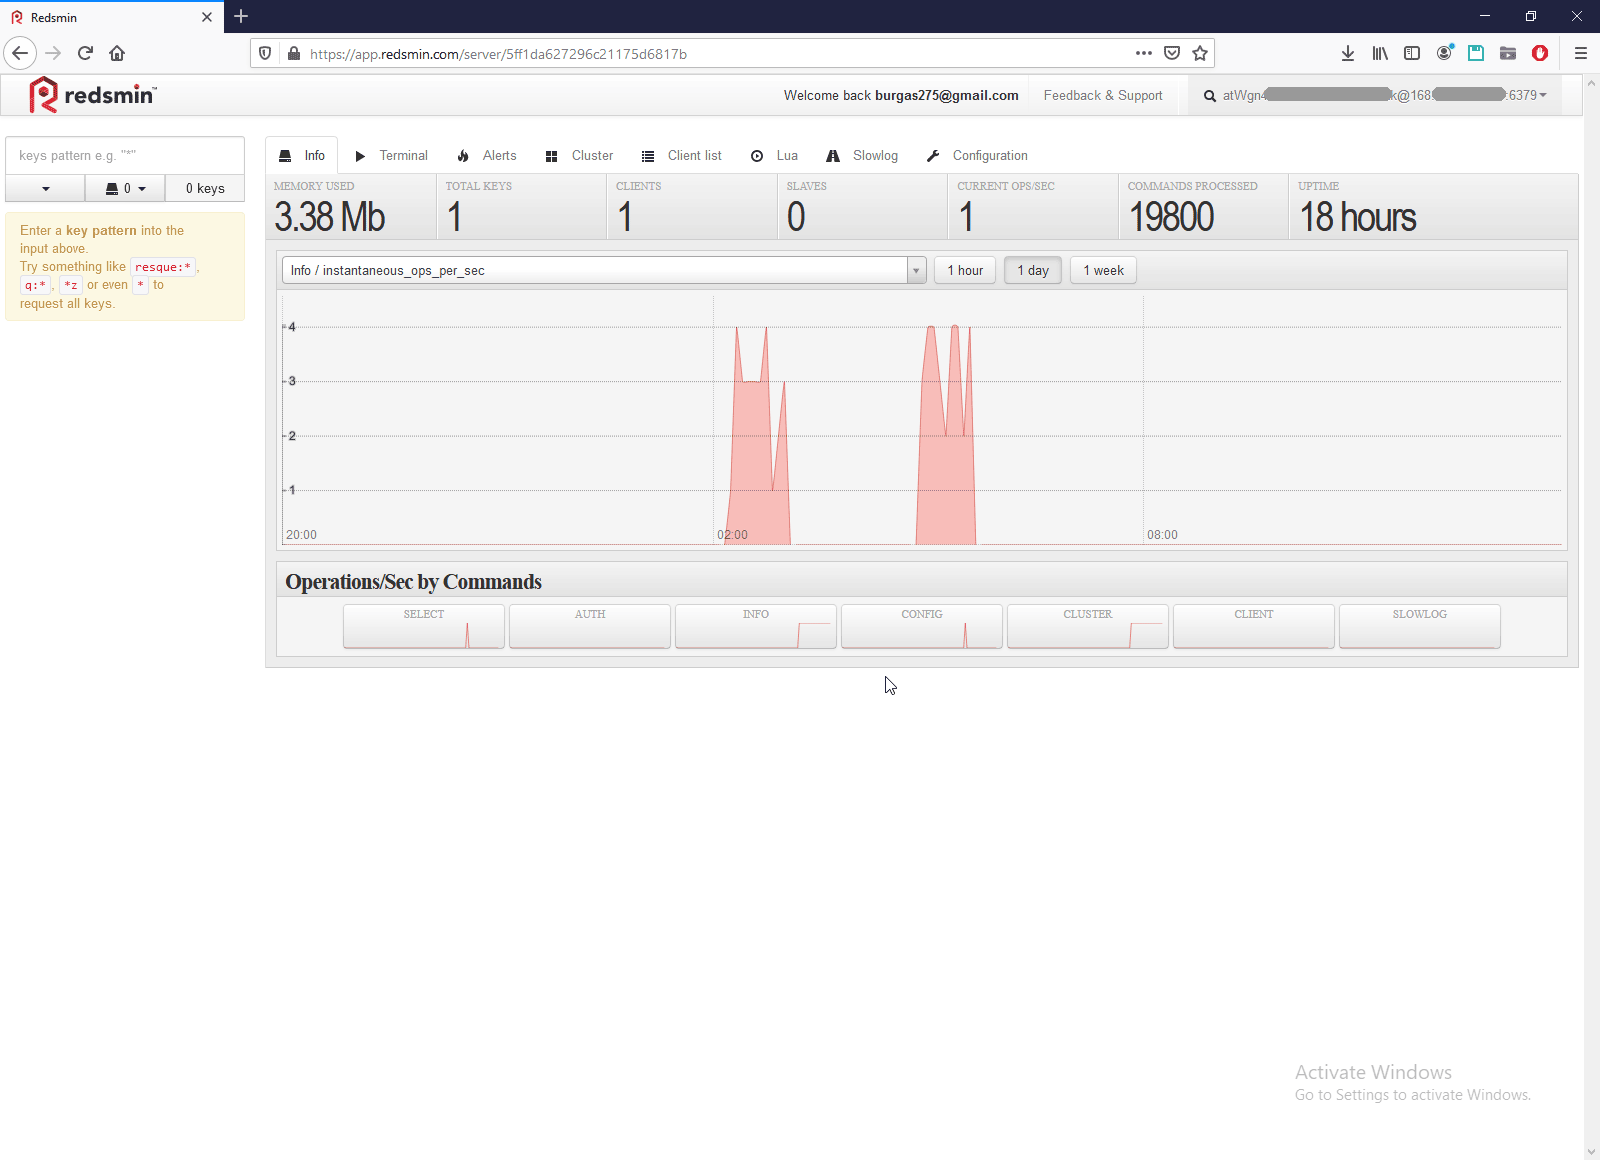Open tracking protection shield icon
Screen dimensions: 1600x1160
tap(265, 54)
